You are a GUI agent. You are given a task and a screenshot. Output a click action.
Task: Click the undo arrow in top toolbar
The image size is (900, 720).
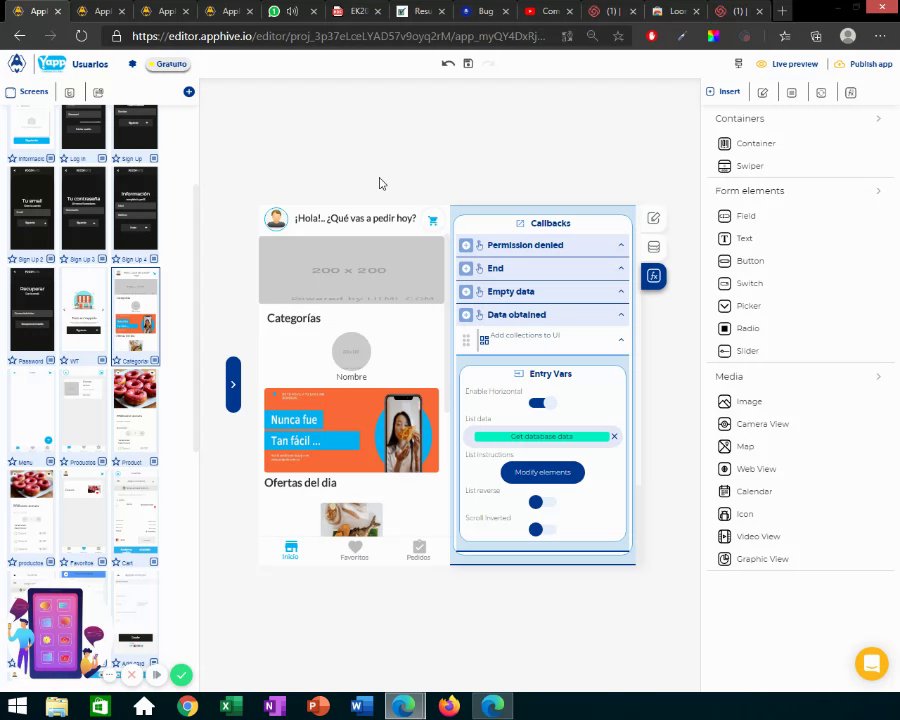(x=448, y=64)
